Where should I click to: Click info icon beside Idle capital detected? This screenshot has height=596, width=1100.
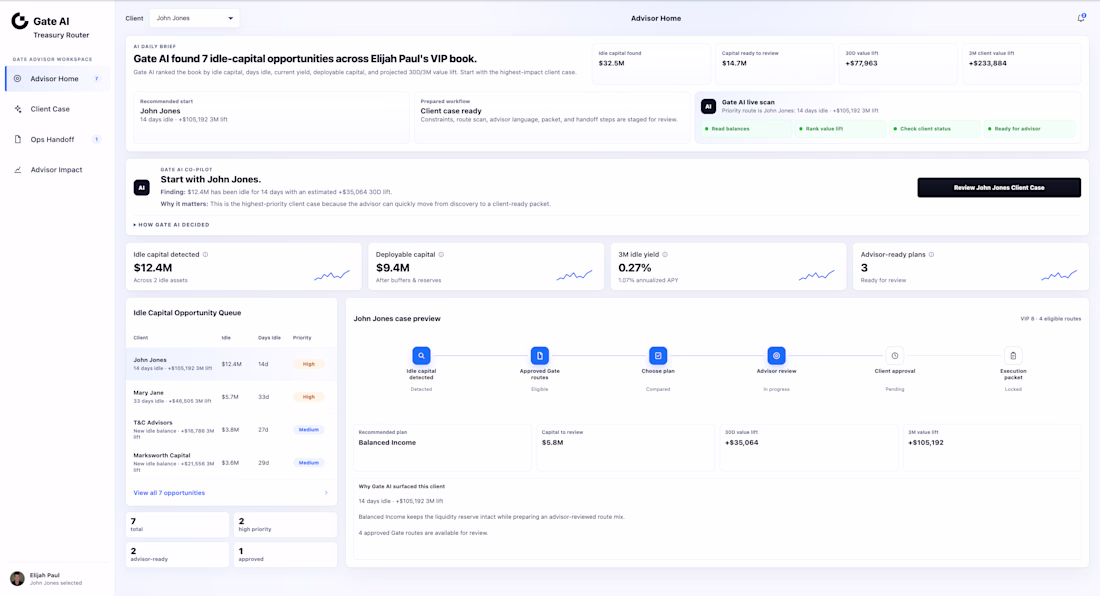(206, 255)
